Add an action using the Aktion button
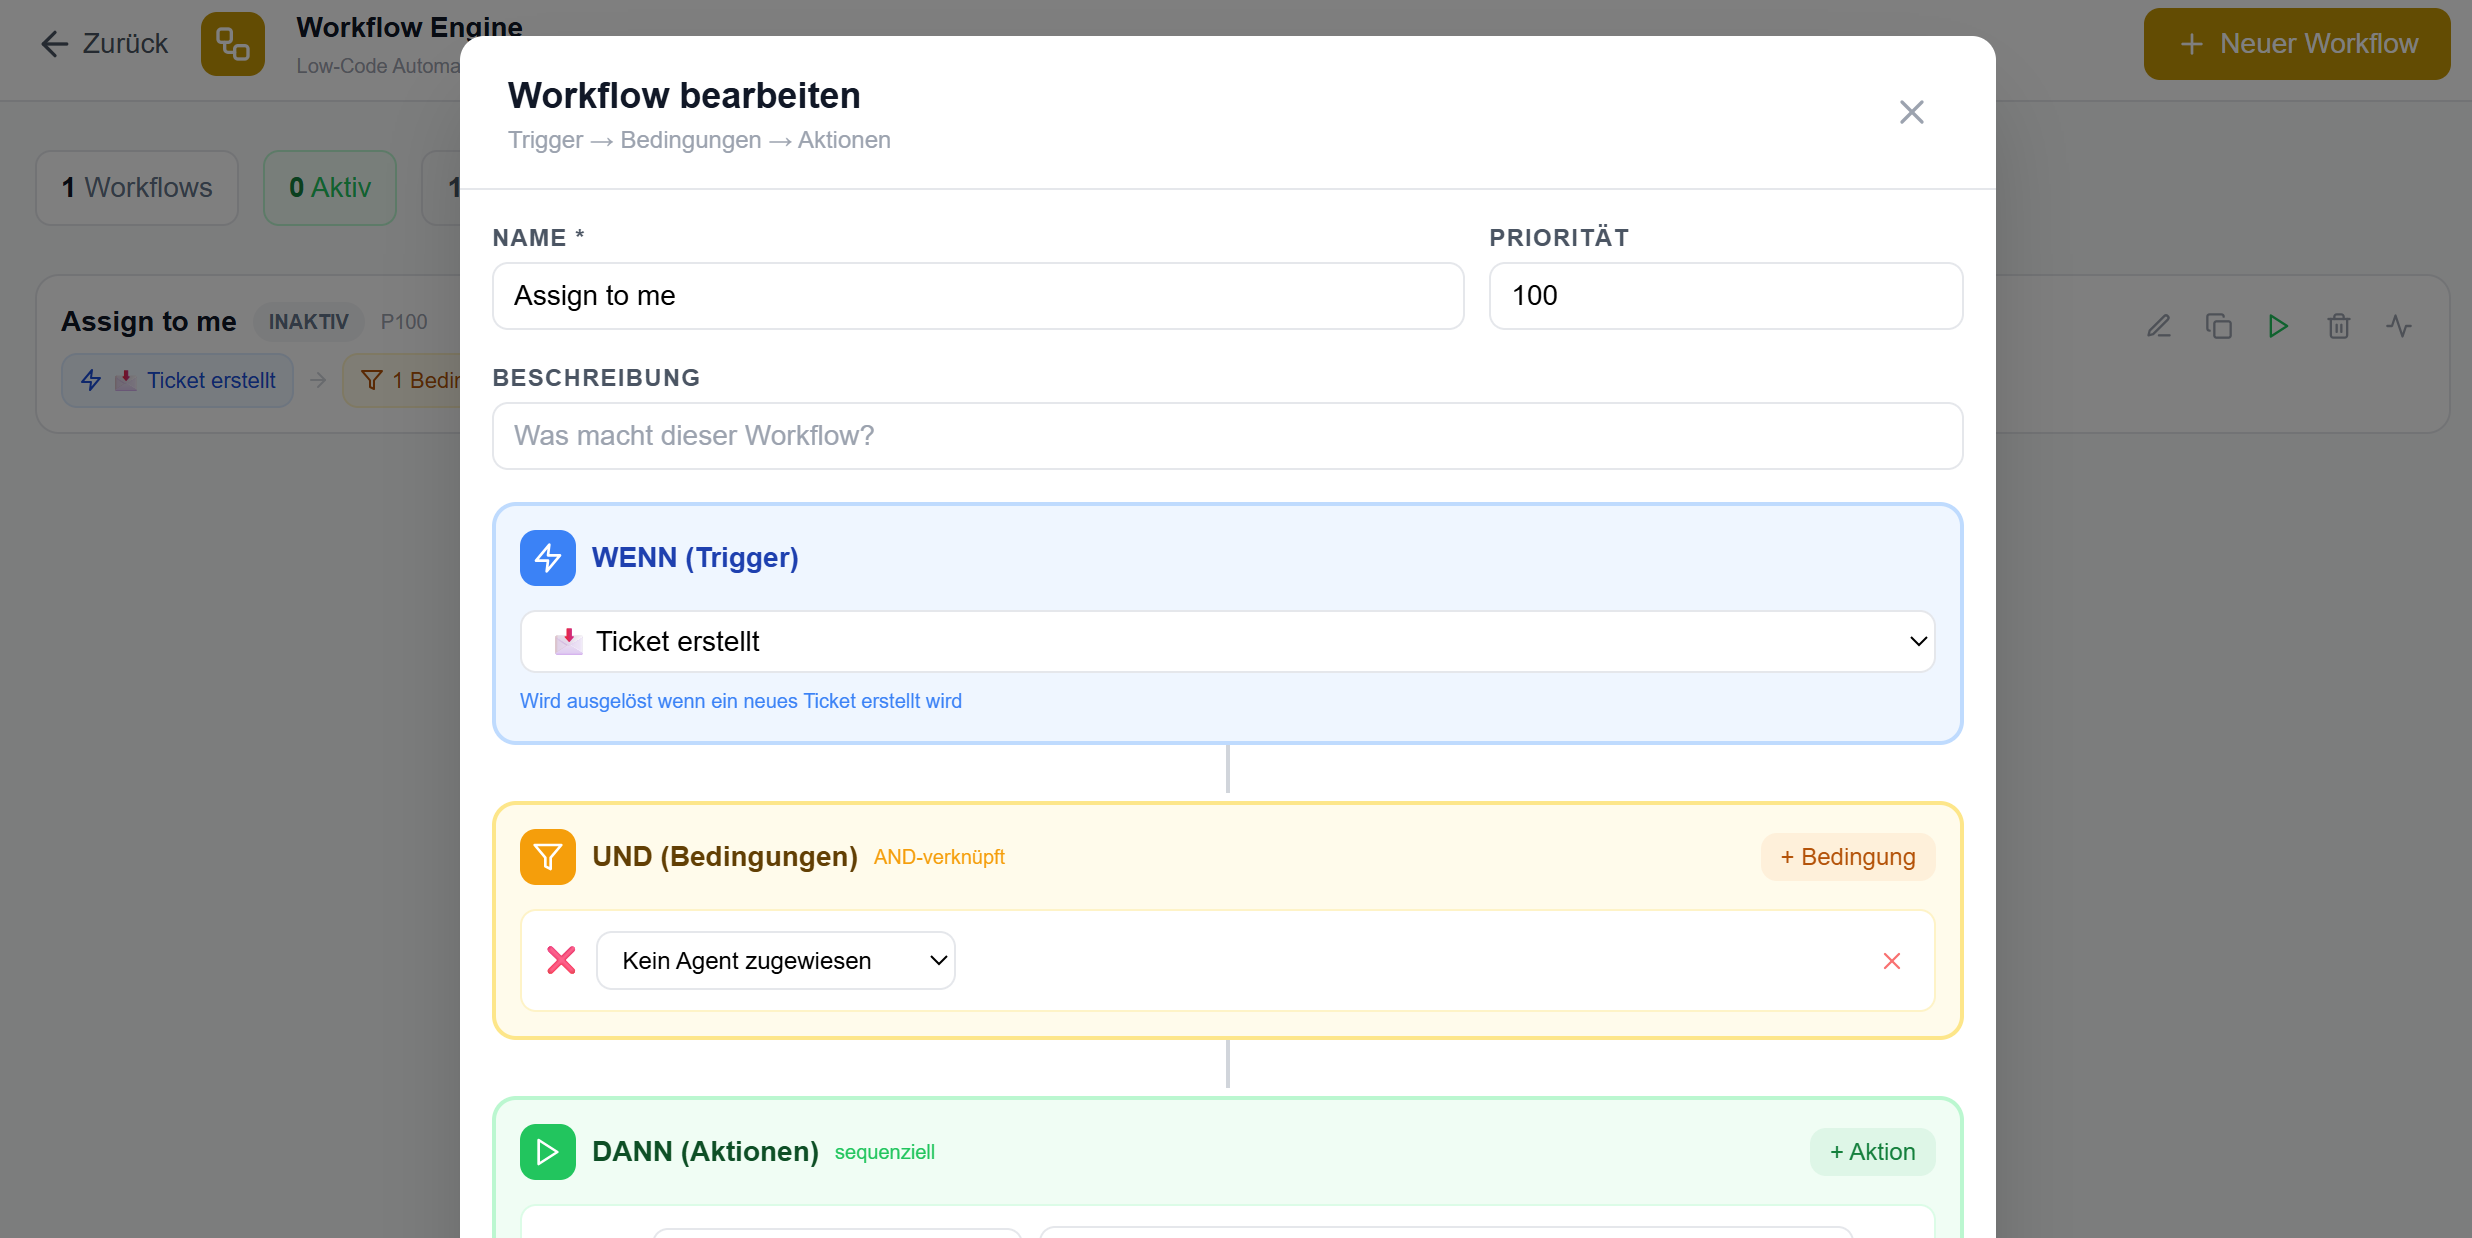 1872,1151
